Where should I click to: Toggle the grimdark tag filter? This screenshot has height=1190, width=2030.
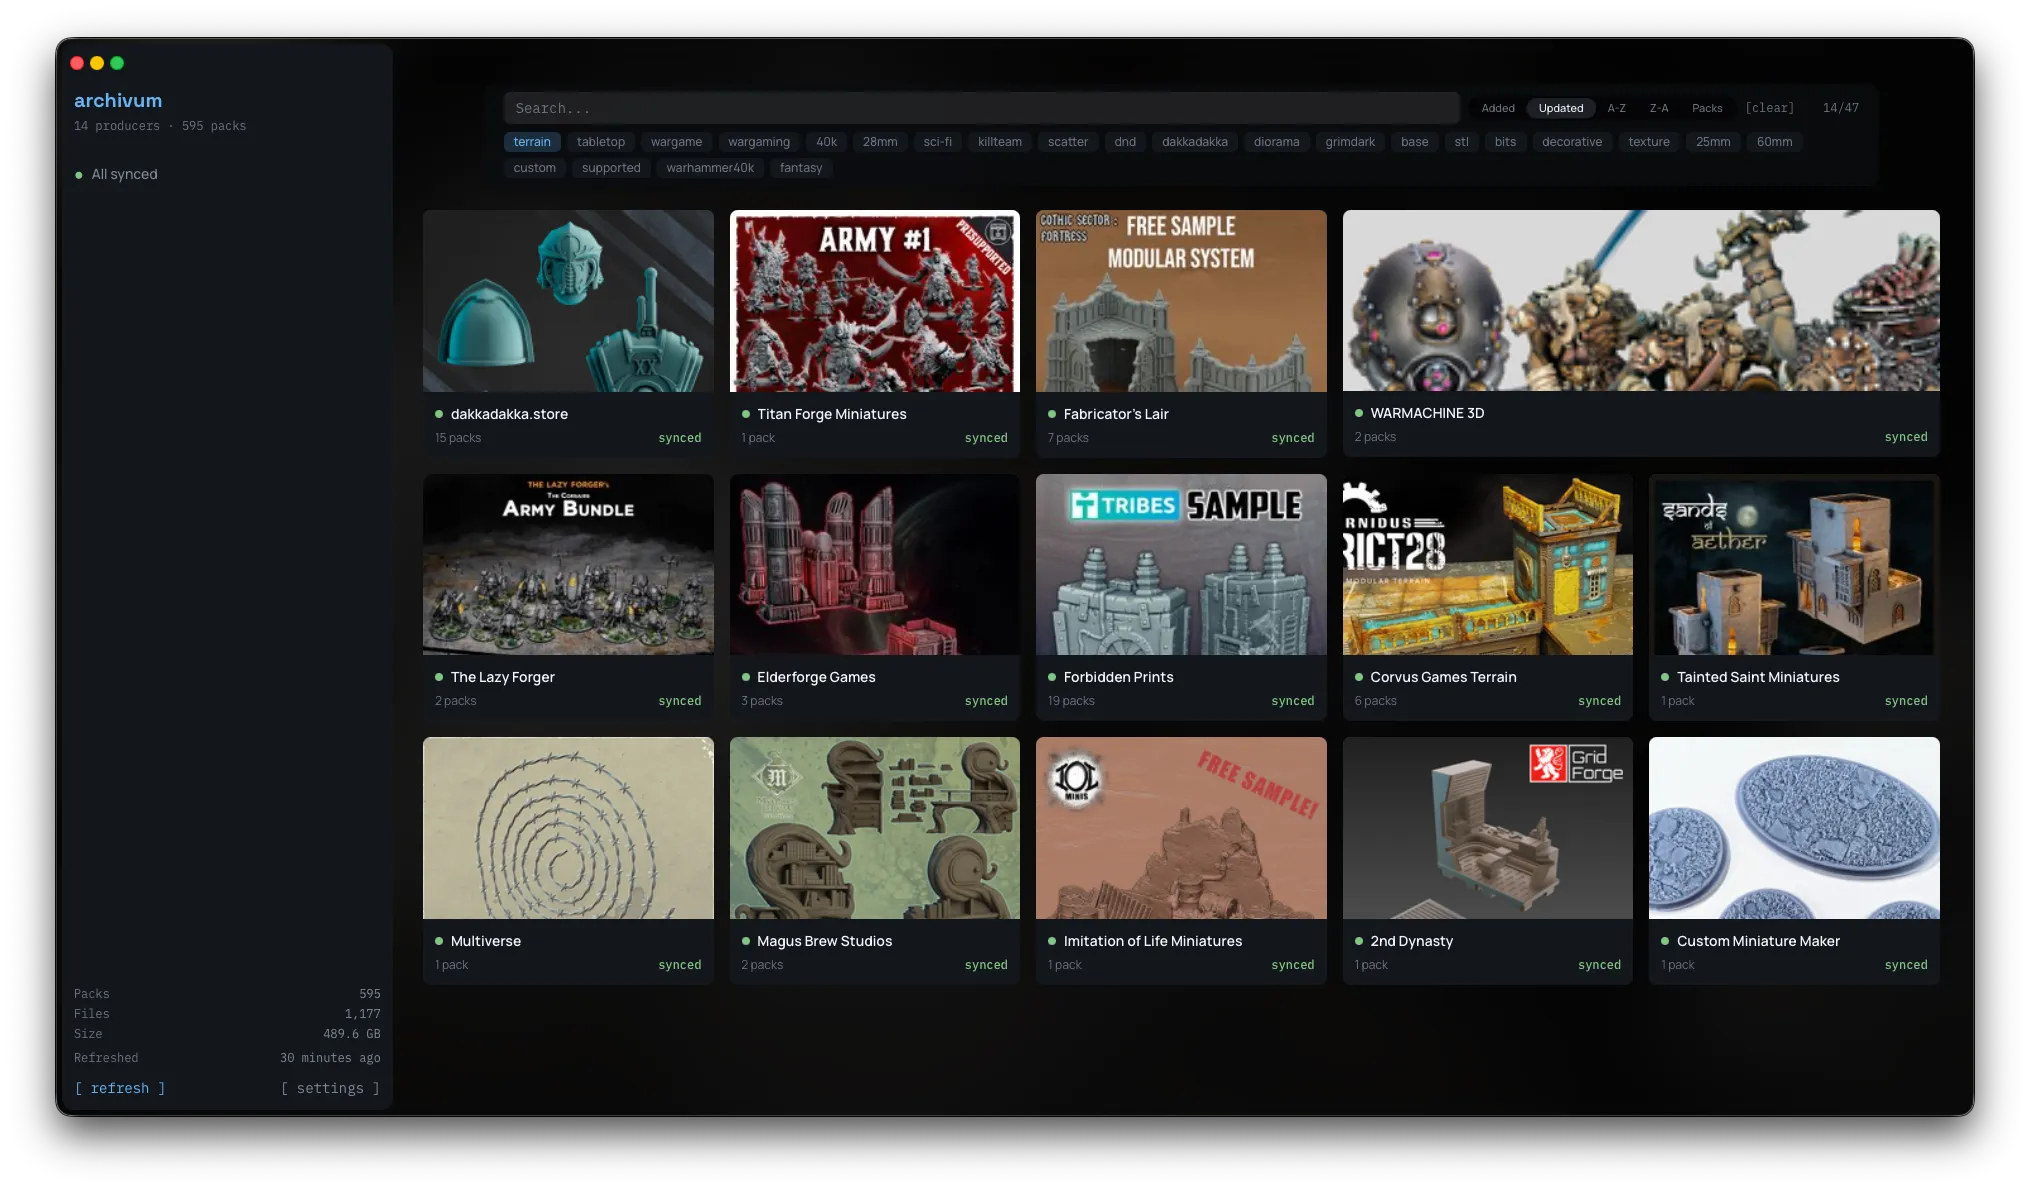[1349, 142]
